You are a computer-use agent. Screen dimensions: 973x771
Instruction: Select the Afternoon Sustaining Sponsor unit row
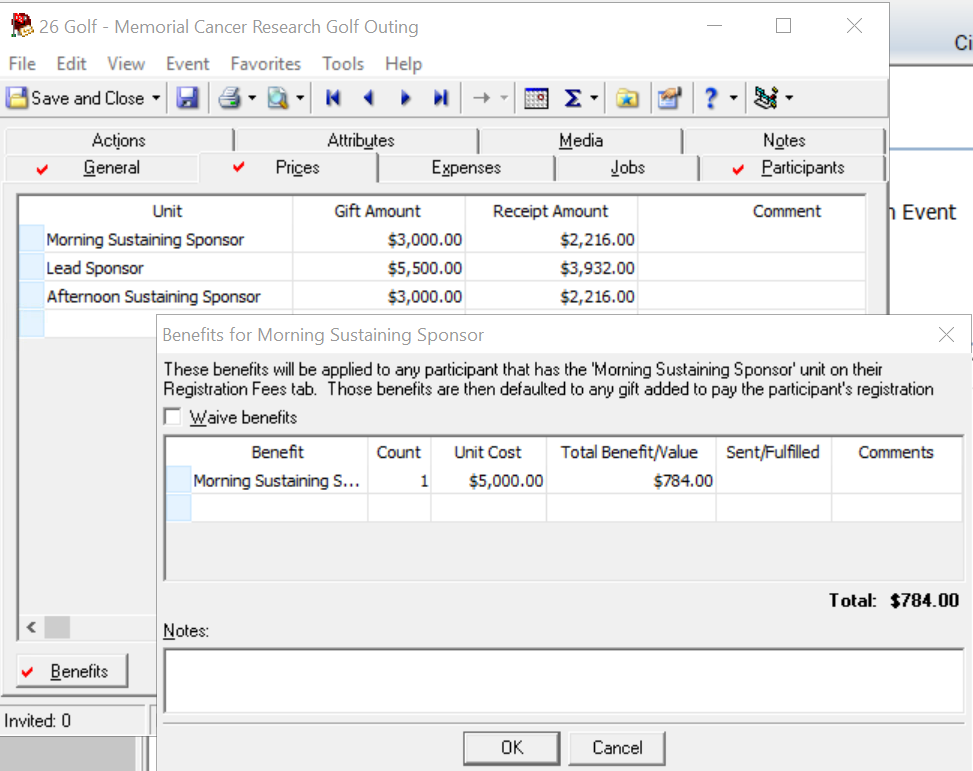442,297
